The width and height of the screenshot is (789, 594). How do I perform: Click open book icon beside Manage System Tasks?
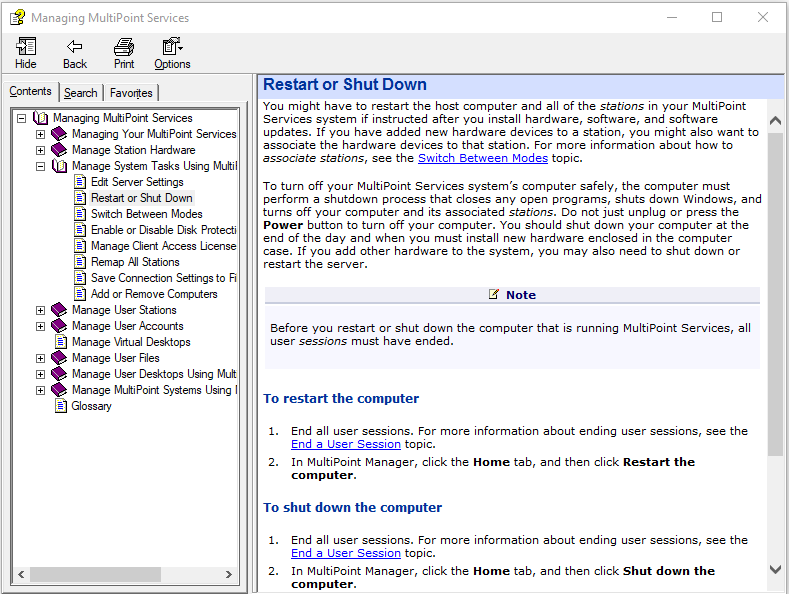tap(59, 166)
